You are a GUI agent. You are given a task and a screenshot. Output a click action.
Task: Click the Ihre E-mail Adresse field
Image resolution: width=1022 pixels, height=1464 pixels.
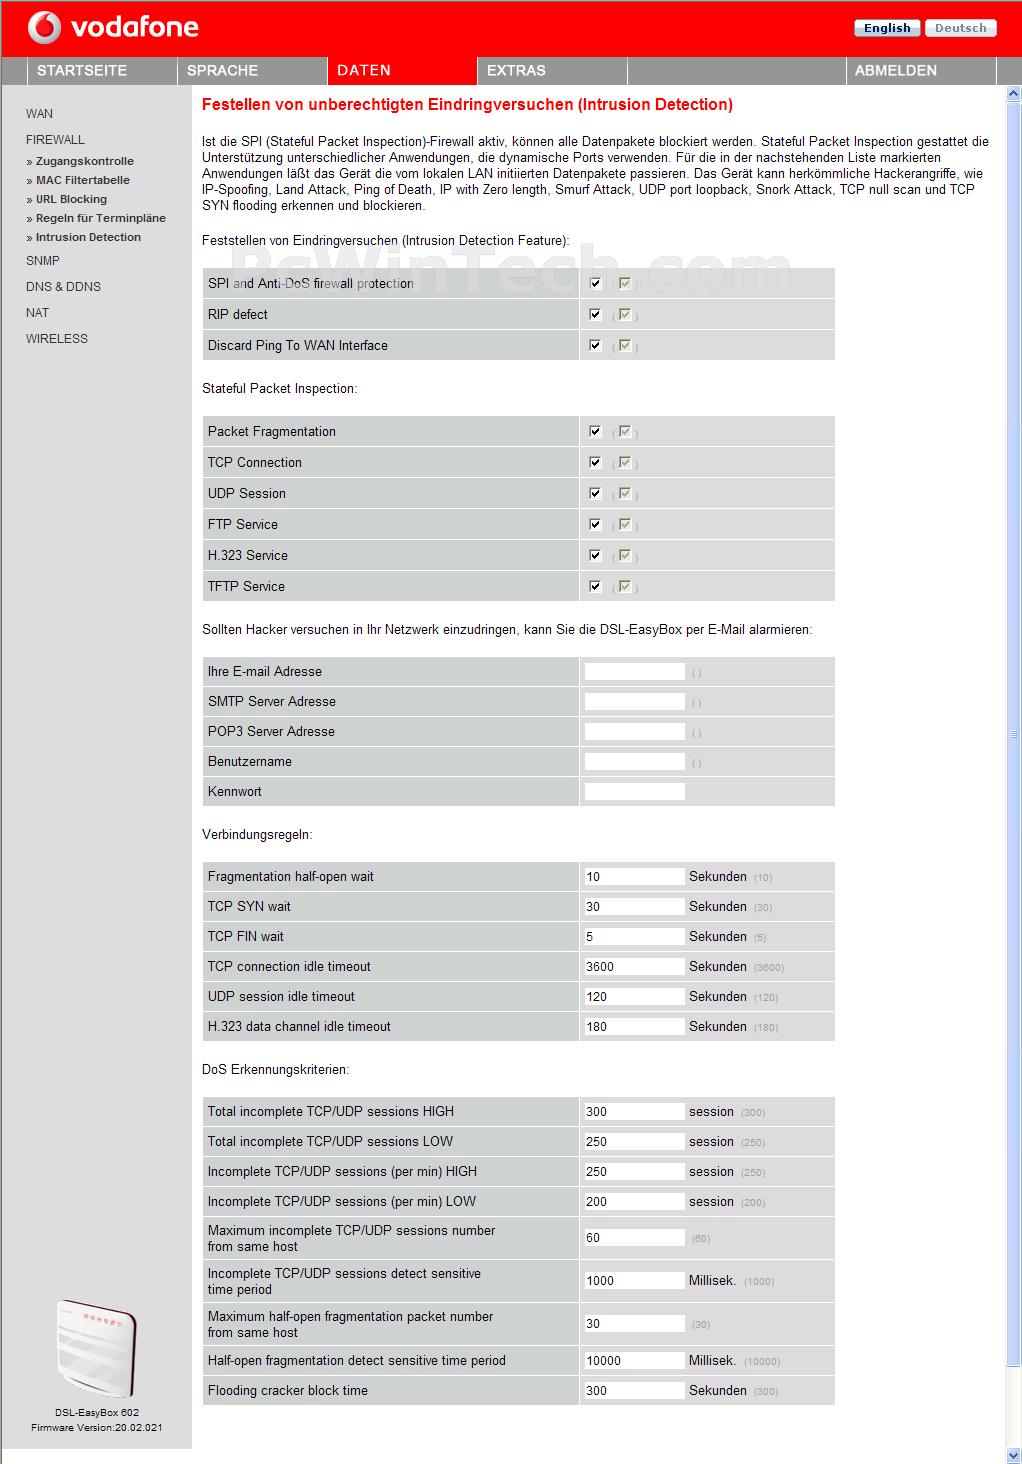point(635,672)
